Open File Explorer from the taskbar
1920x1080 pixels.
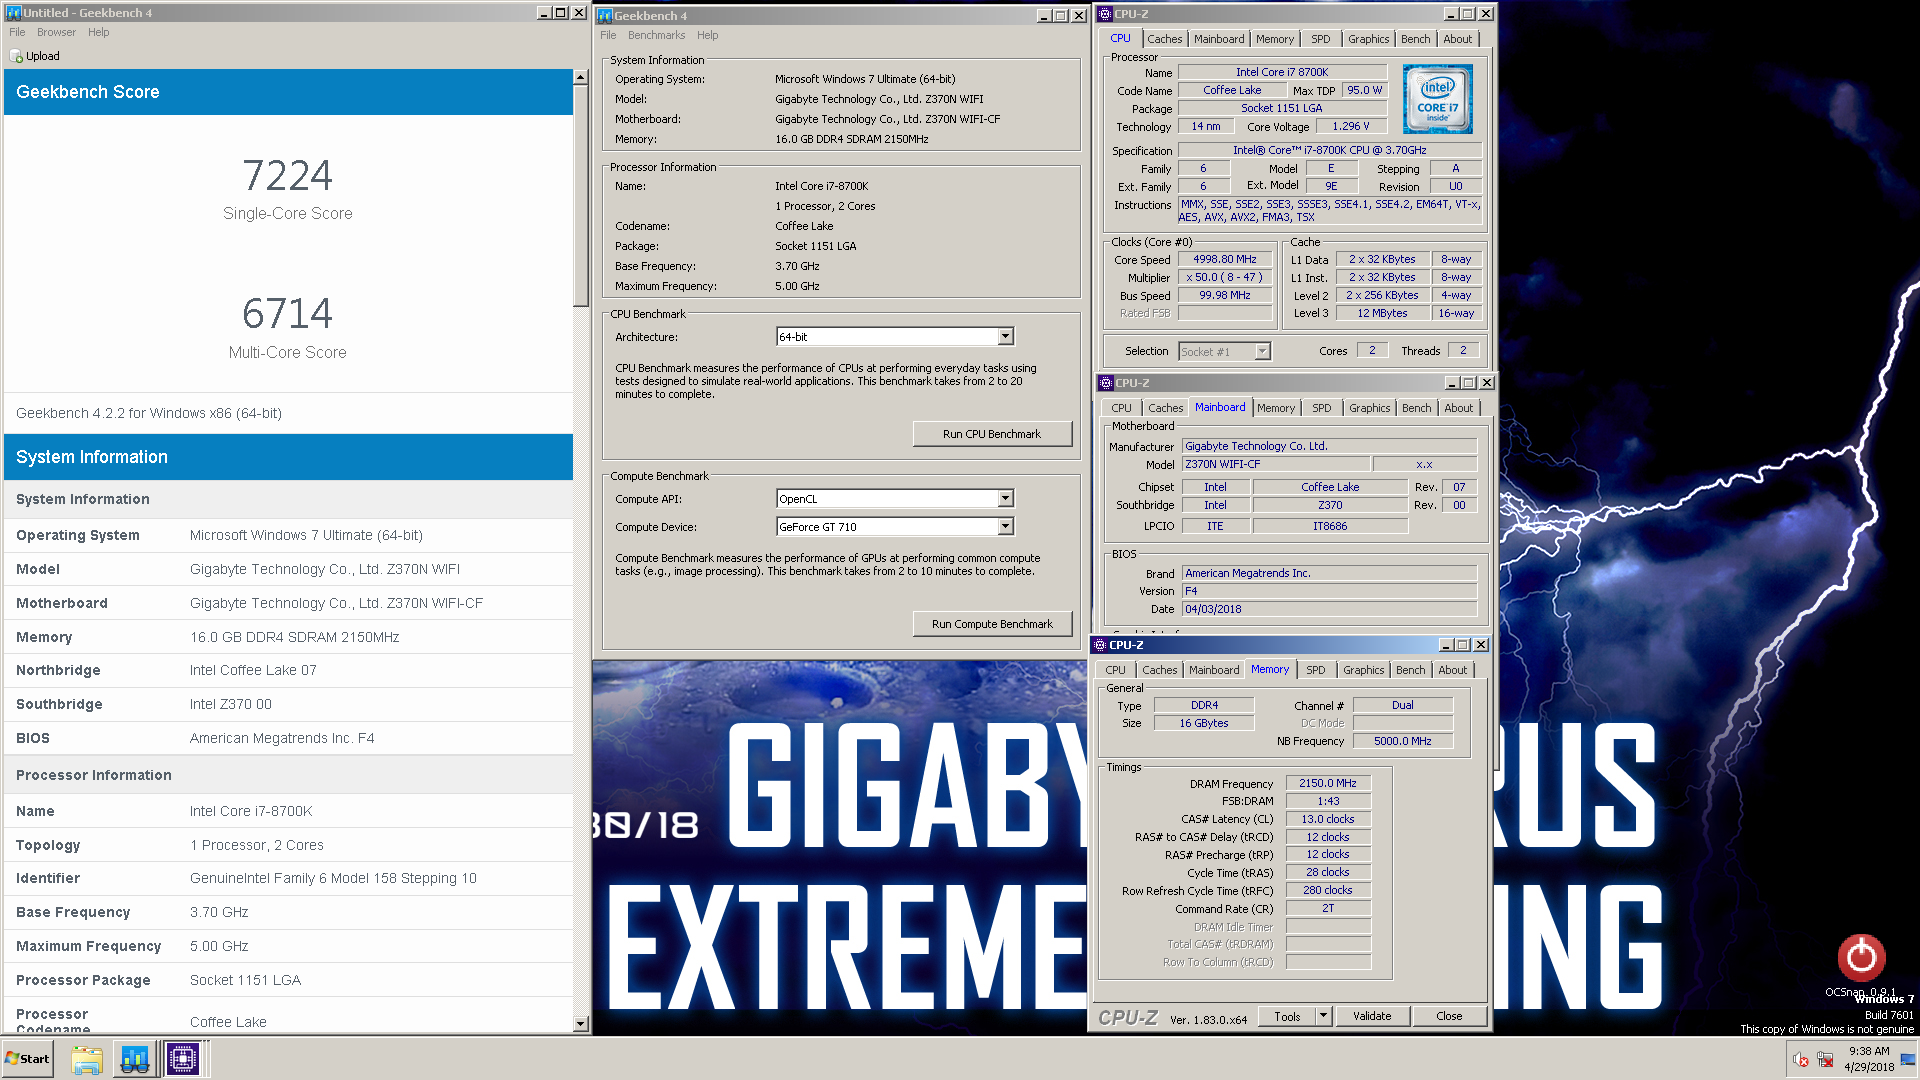coord(87,1059)
